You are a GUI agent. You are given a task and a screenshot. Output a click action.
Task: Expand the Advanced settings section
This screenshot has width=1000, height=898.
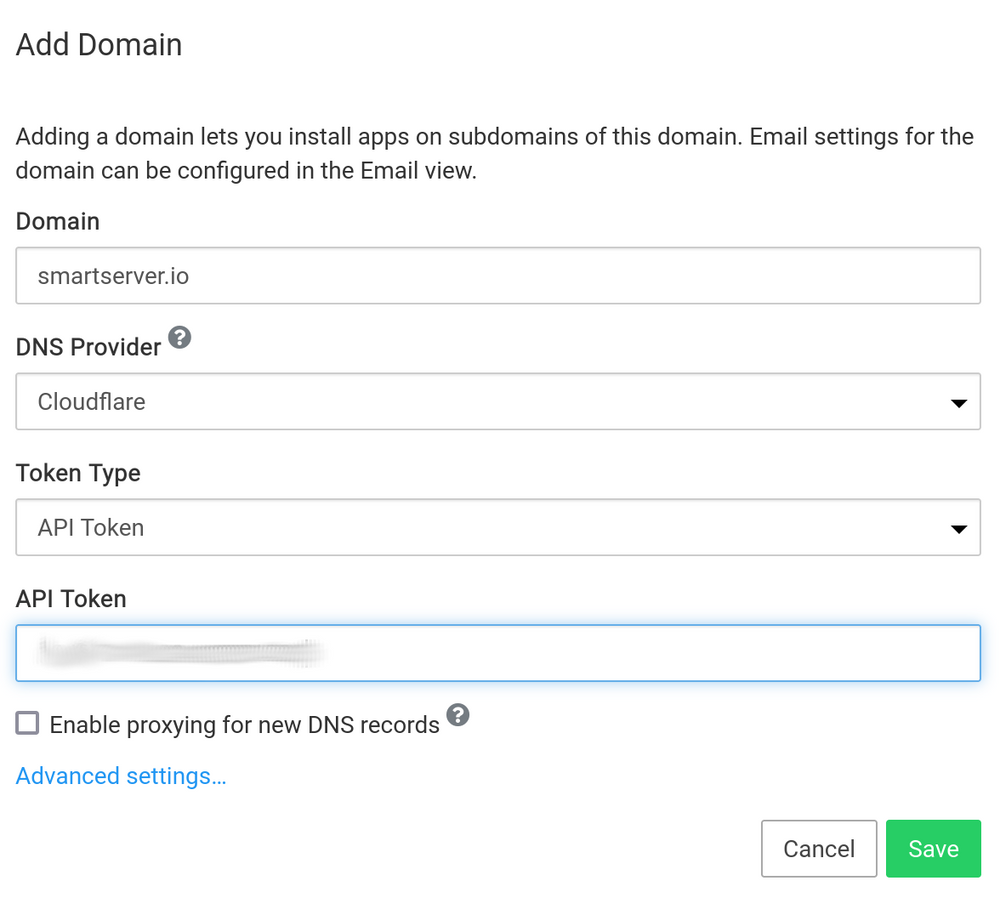coord(120,775)
